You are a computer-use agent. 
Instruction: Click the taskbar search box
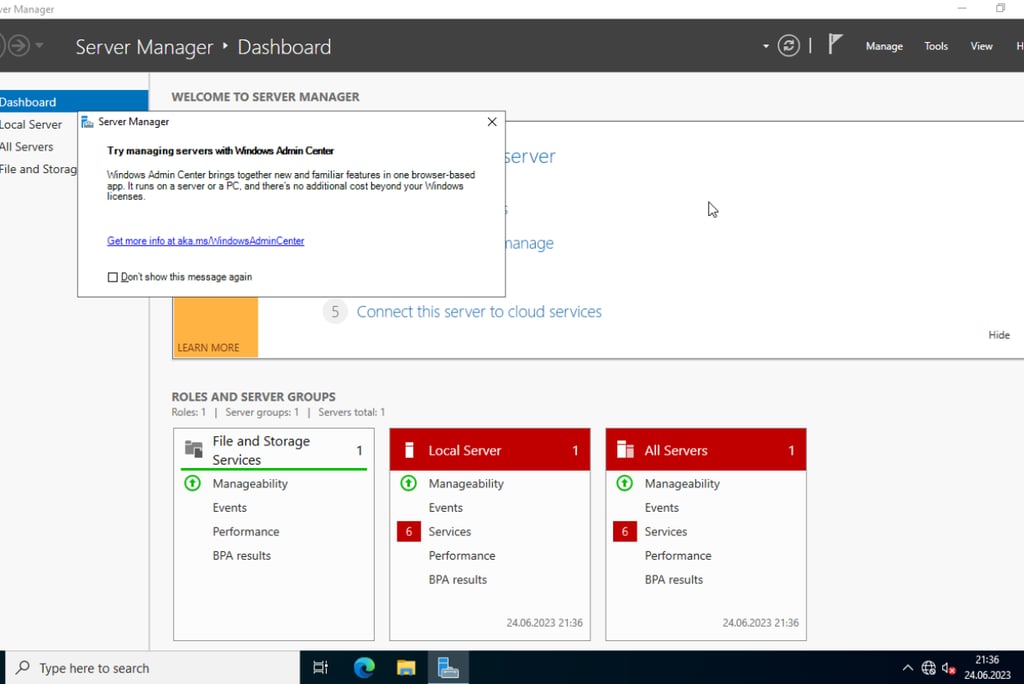(x=153, y=668)
